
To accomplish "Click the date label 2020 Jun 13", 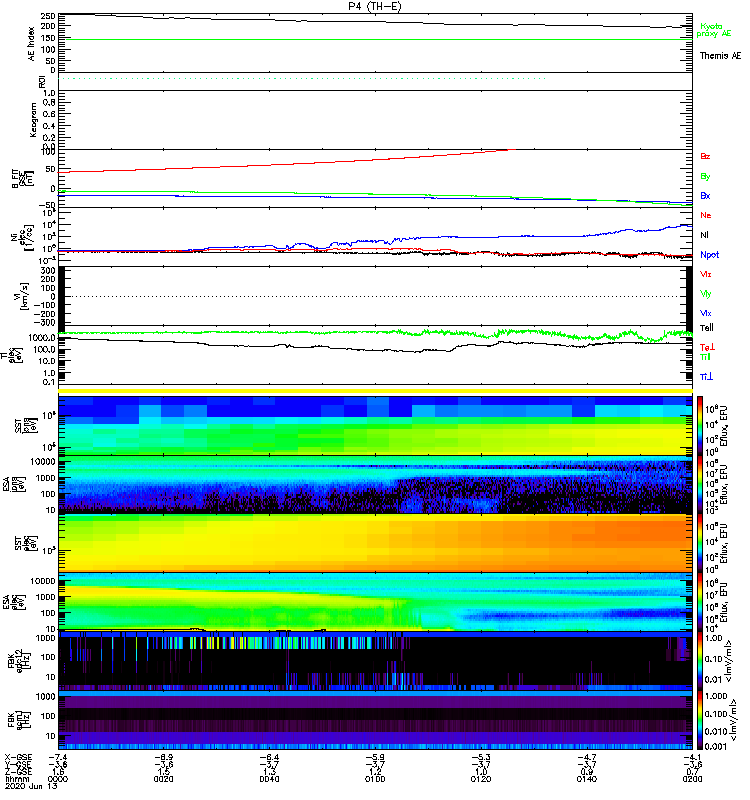I will (x=31, y=786).
